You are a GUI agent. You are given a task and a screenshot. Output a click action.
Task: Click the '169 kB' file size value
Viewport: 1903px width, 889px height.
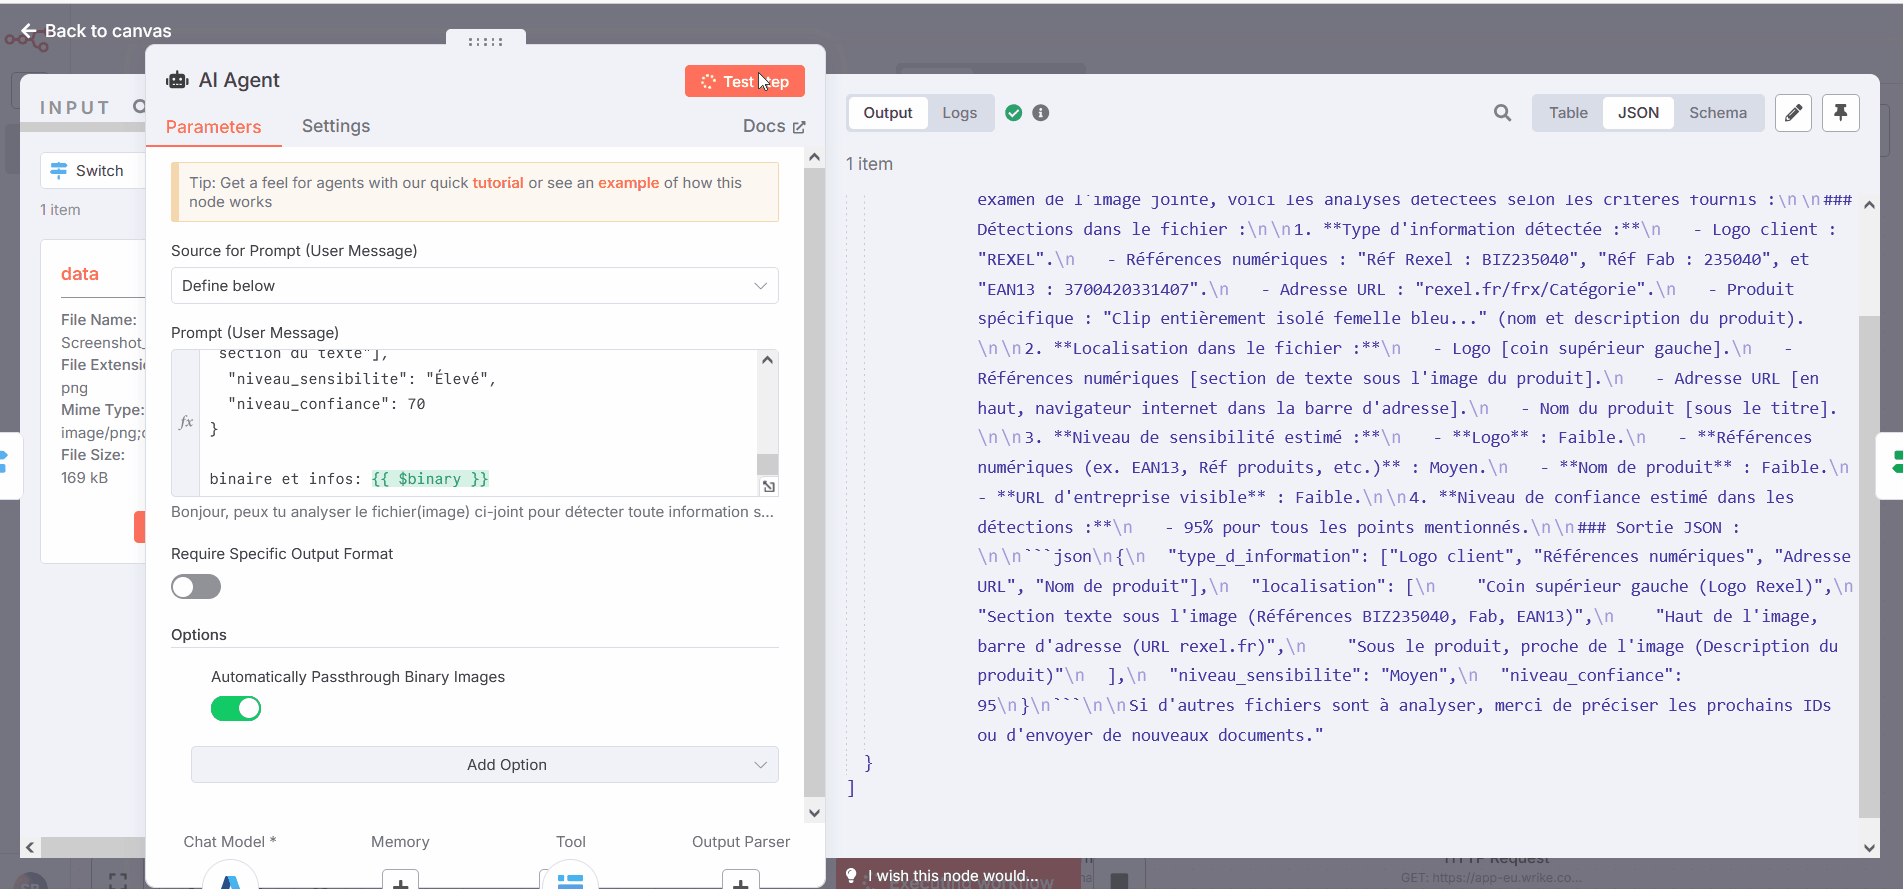tap(84, 478)
